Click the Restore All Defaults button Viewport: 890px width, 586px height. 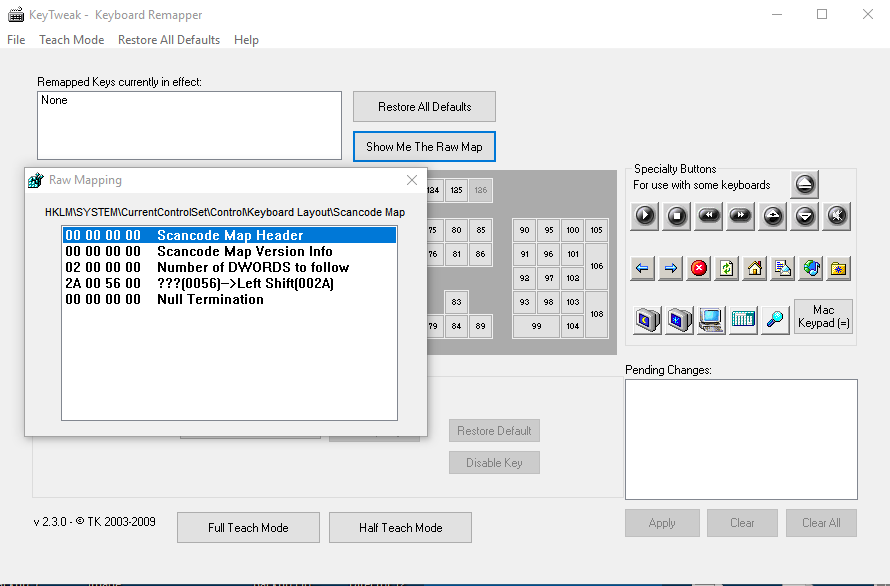(425, 107)
